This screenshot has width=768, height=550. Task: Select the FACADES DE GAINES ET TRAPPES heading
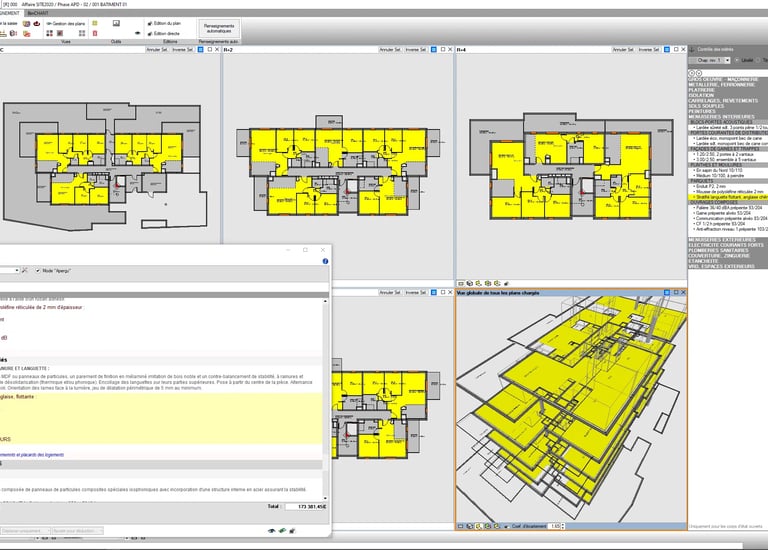click(729, 149)
